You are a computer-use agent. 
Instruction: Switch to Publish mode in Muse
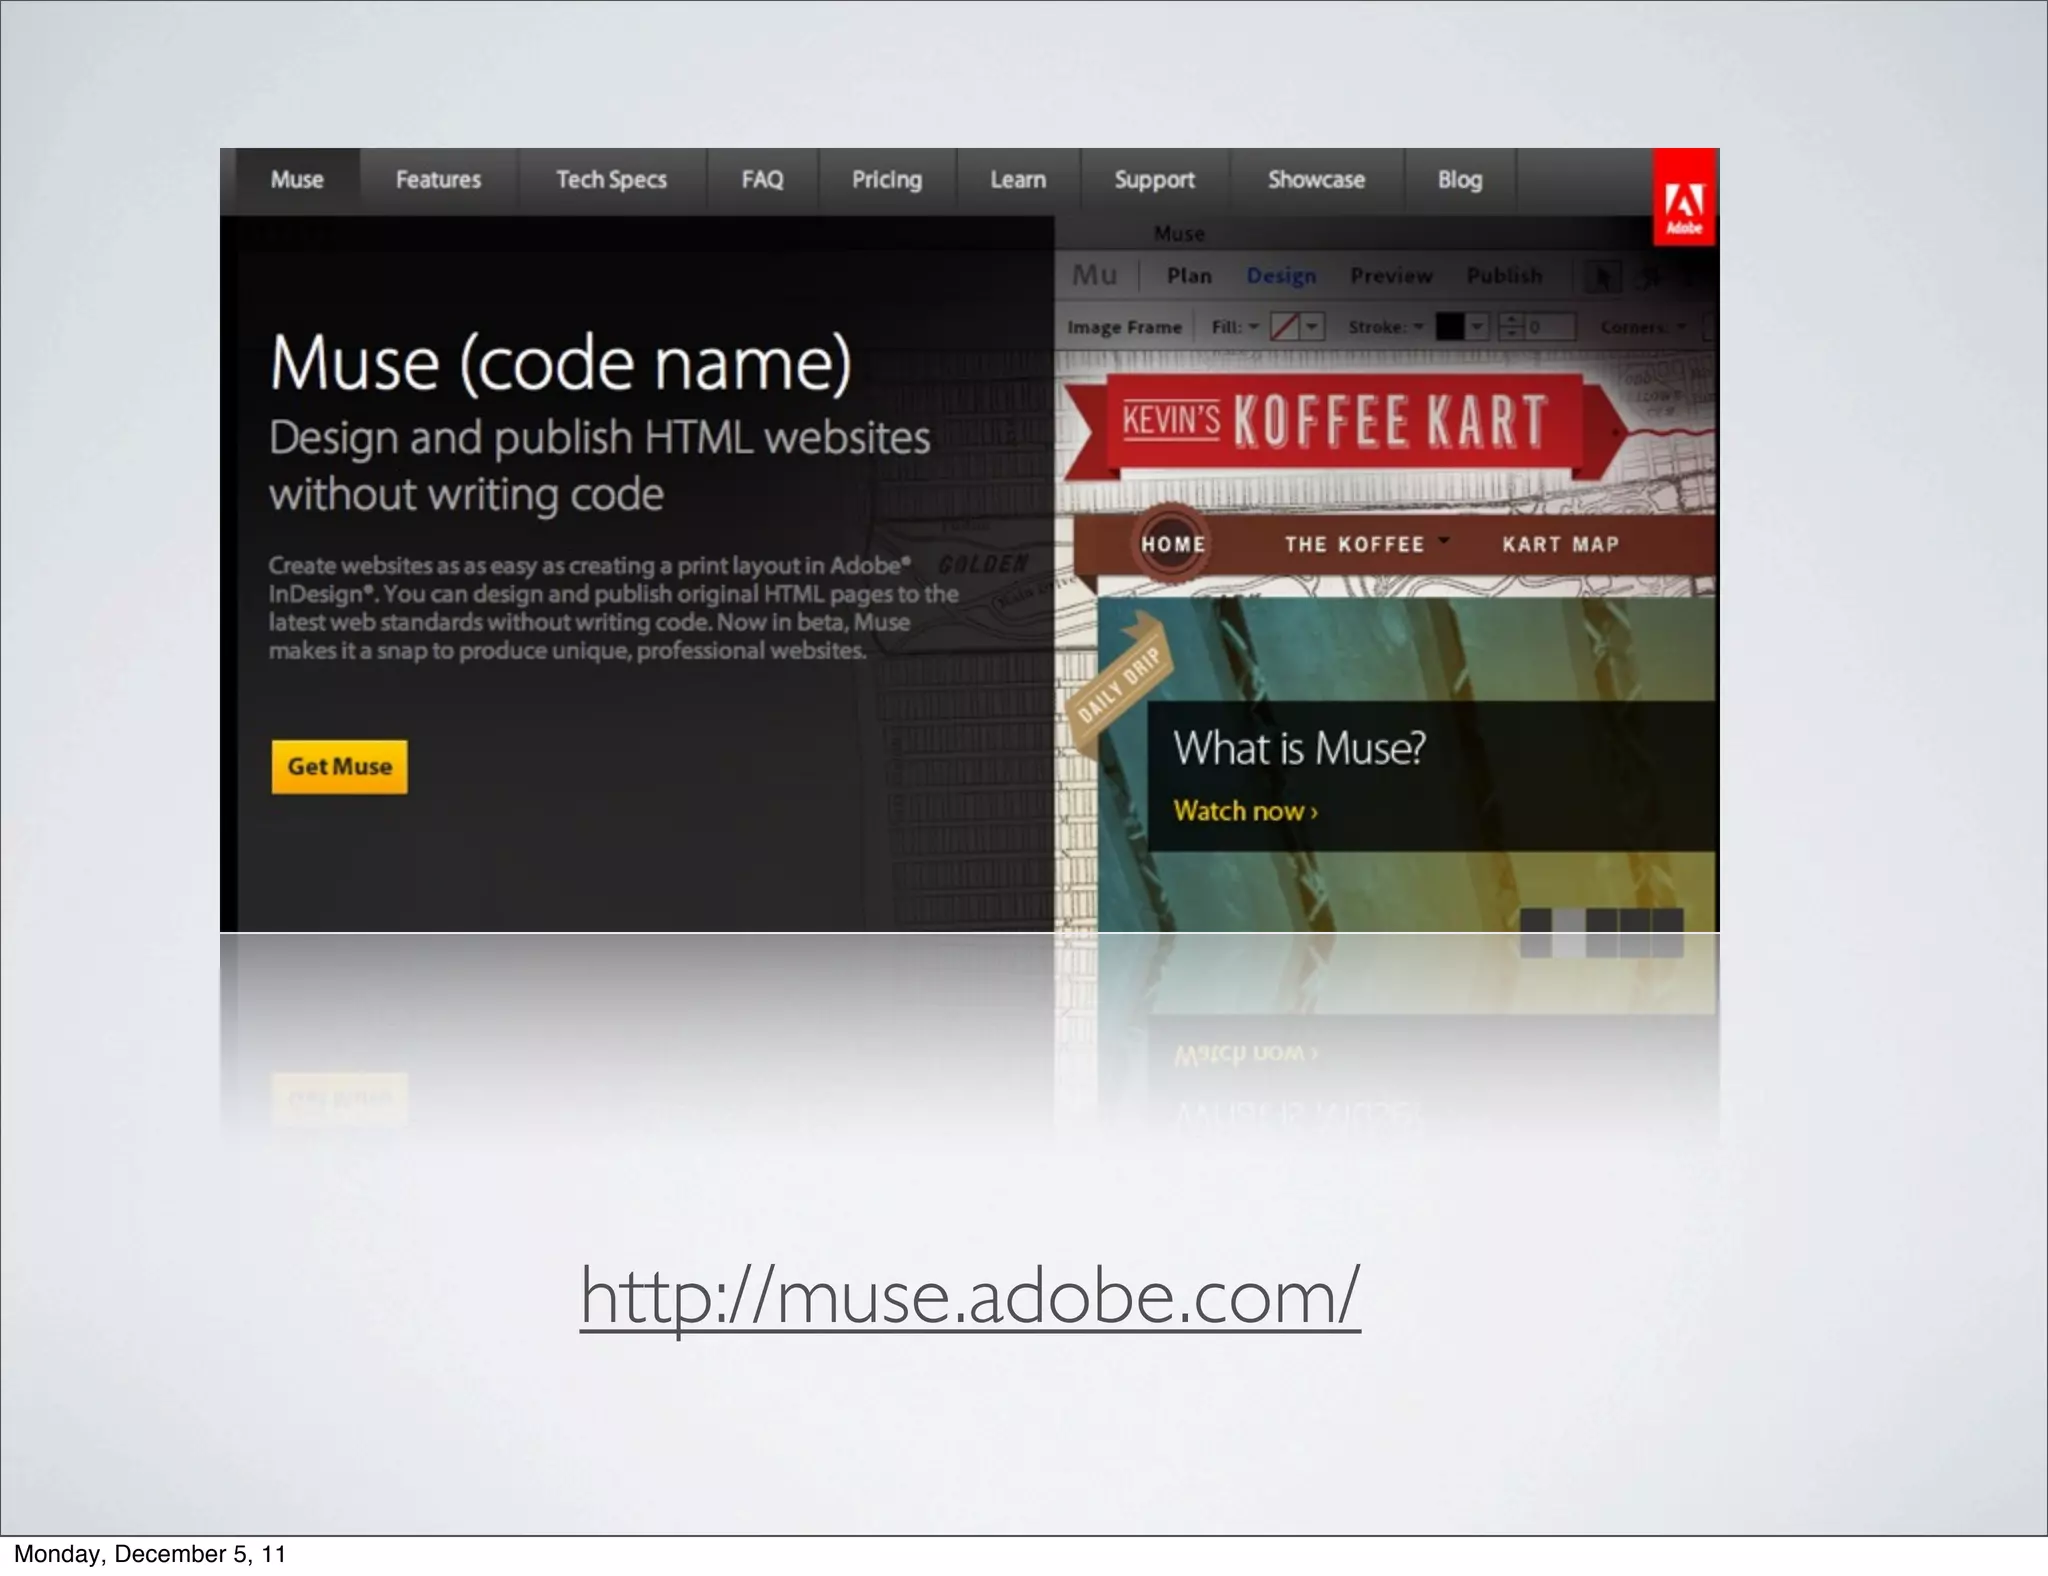click(1504, 276)
